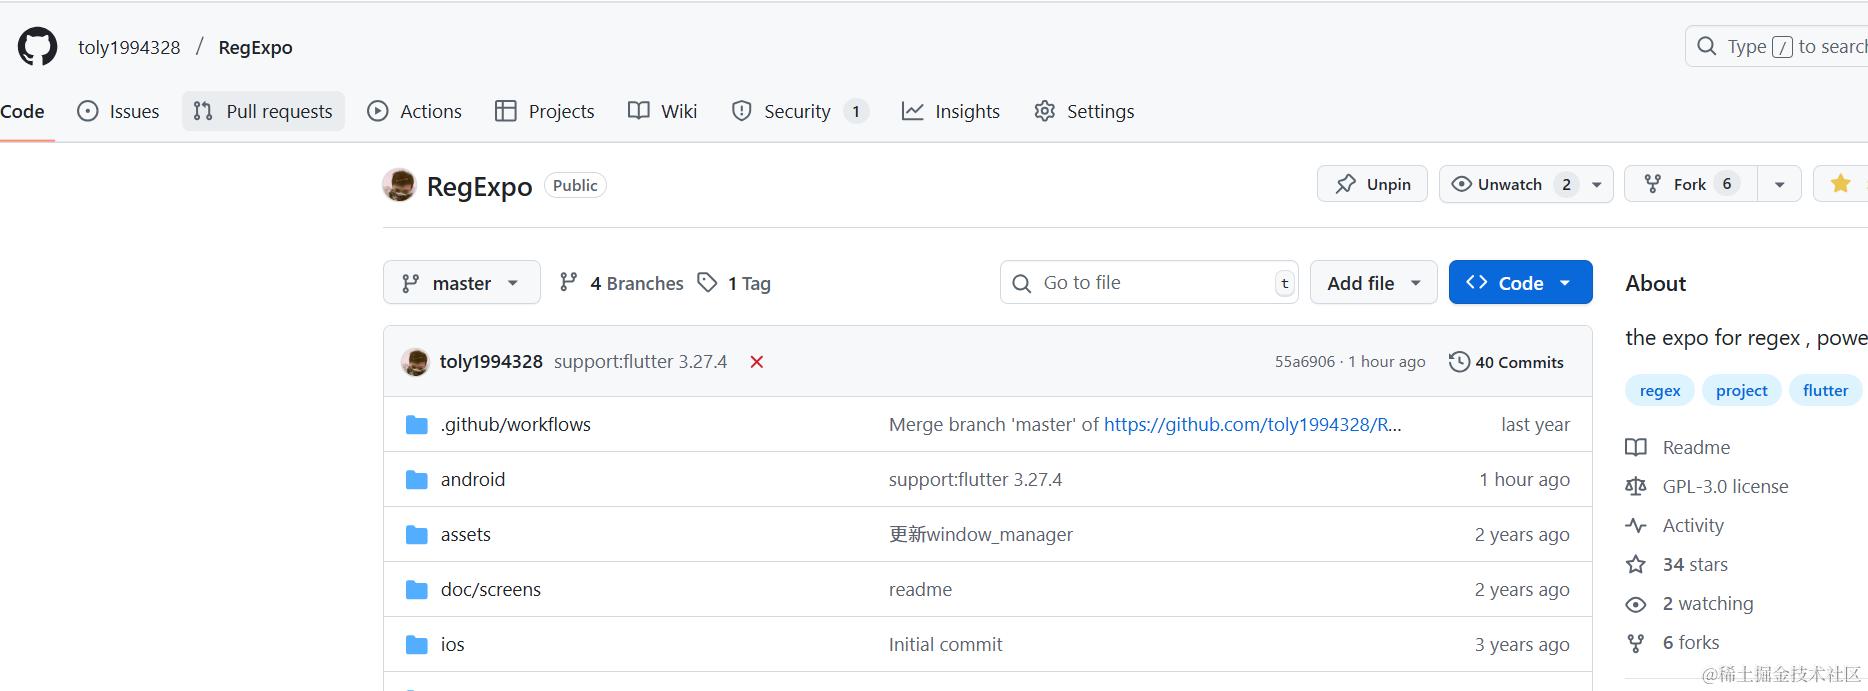Go to the Security tab
Screen dimensions: 1868x691
pos(799,111)
